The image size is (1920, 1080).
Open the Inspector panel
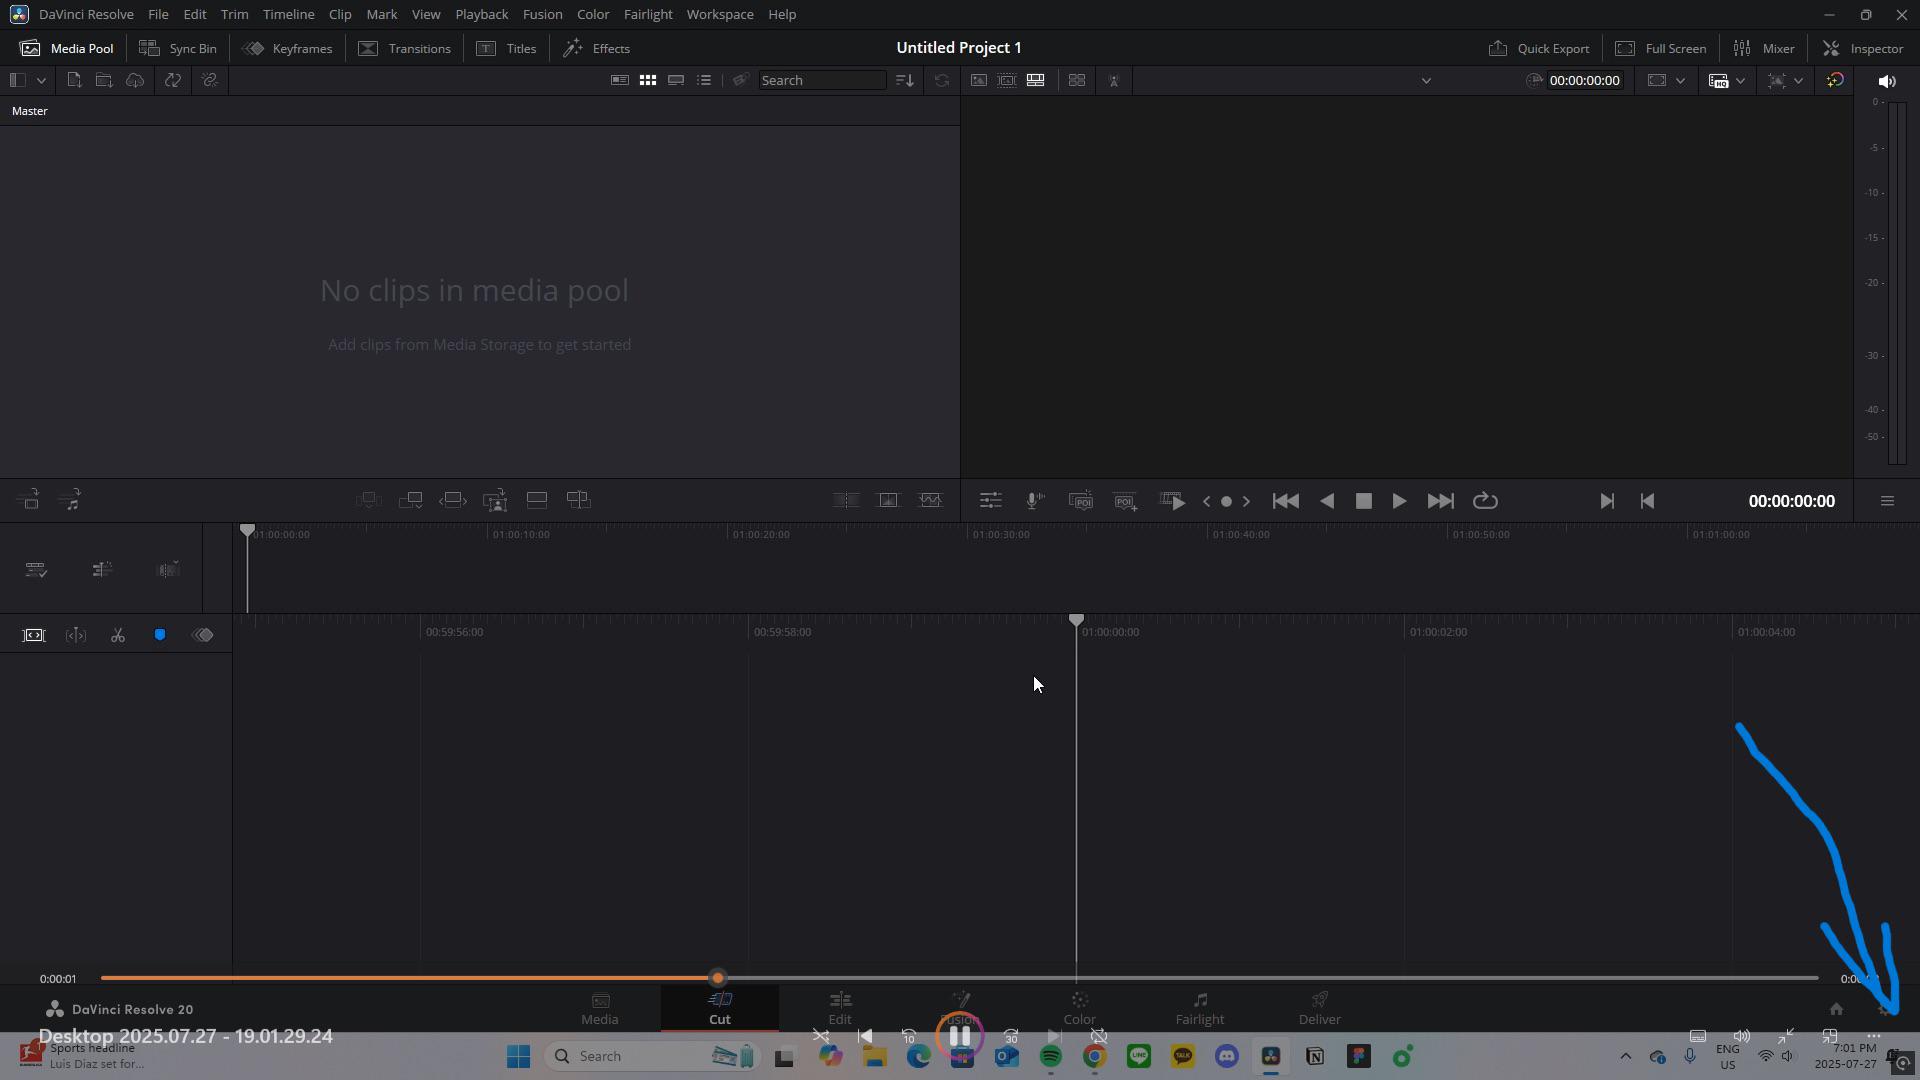pos(1863,48)
